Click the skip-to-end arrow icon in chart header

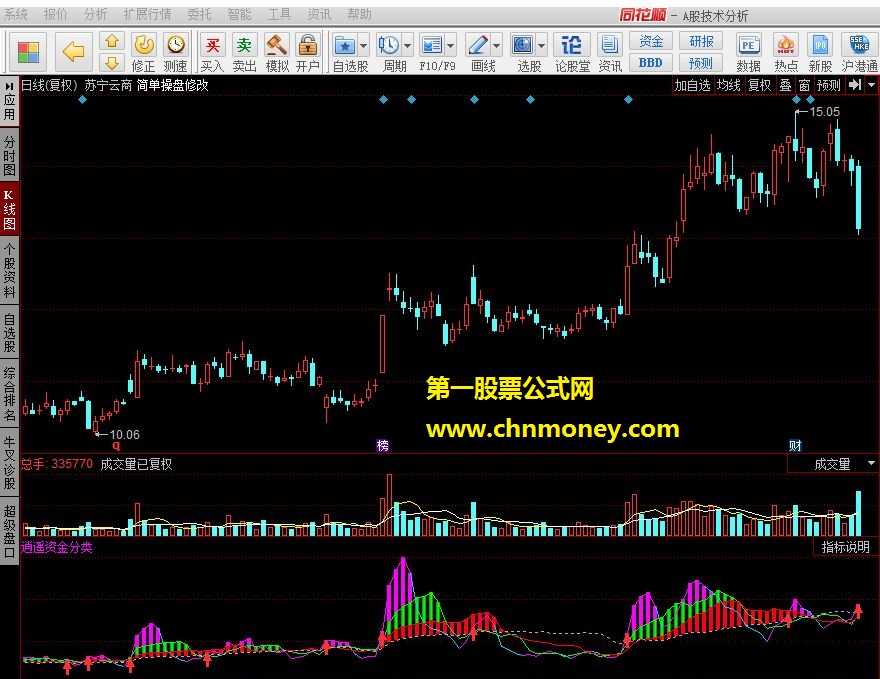[855, 85]
